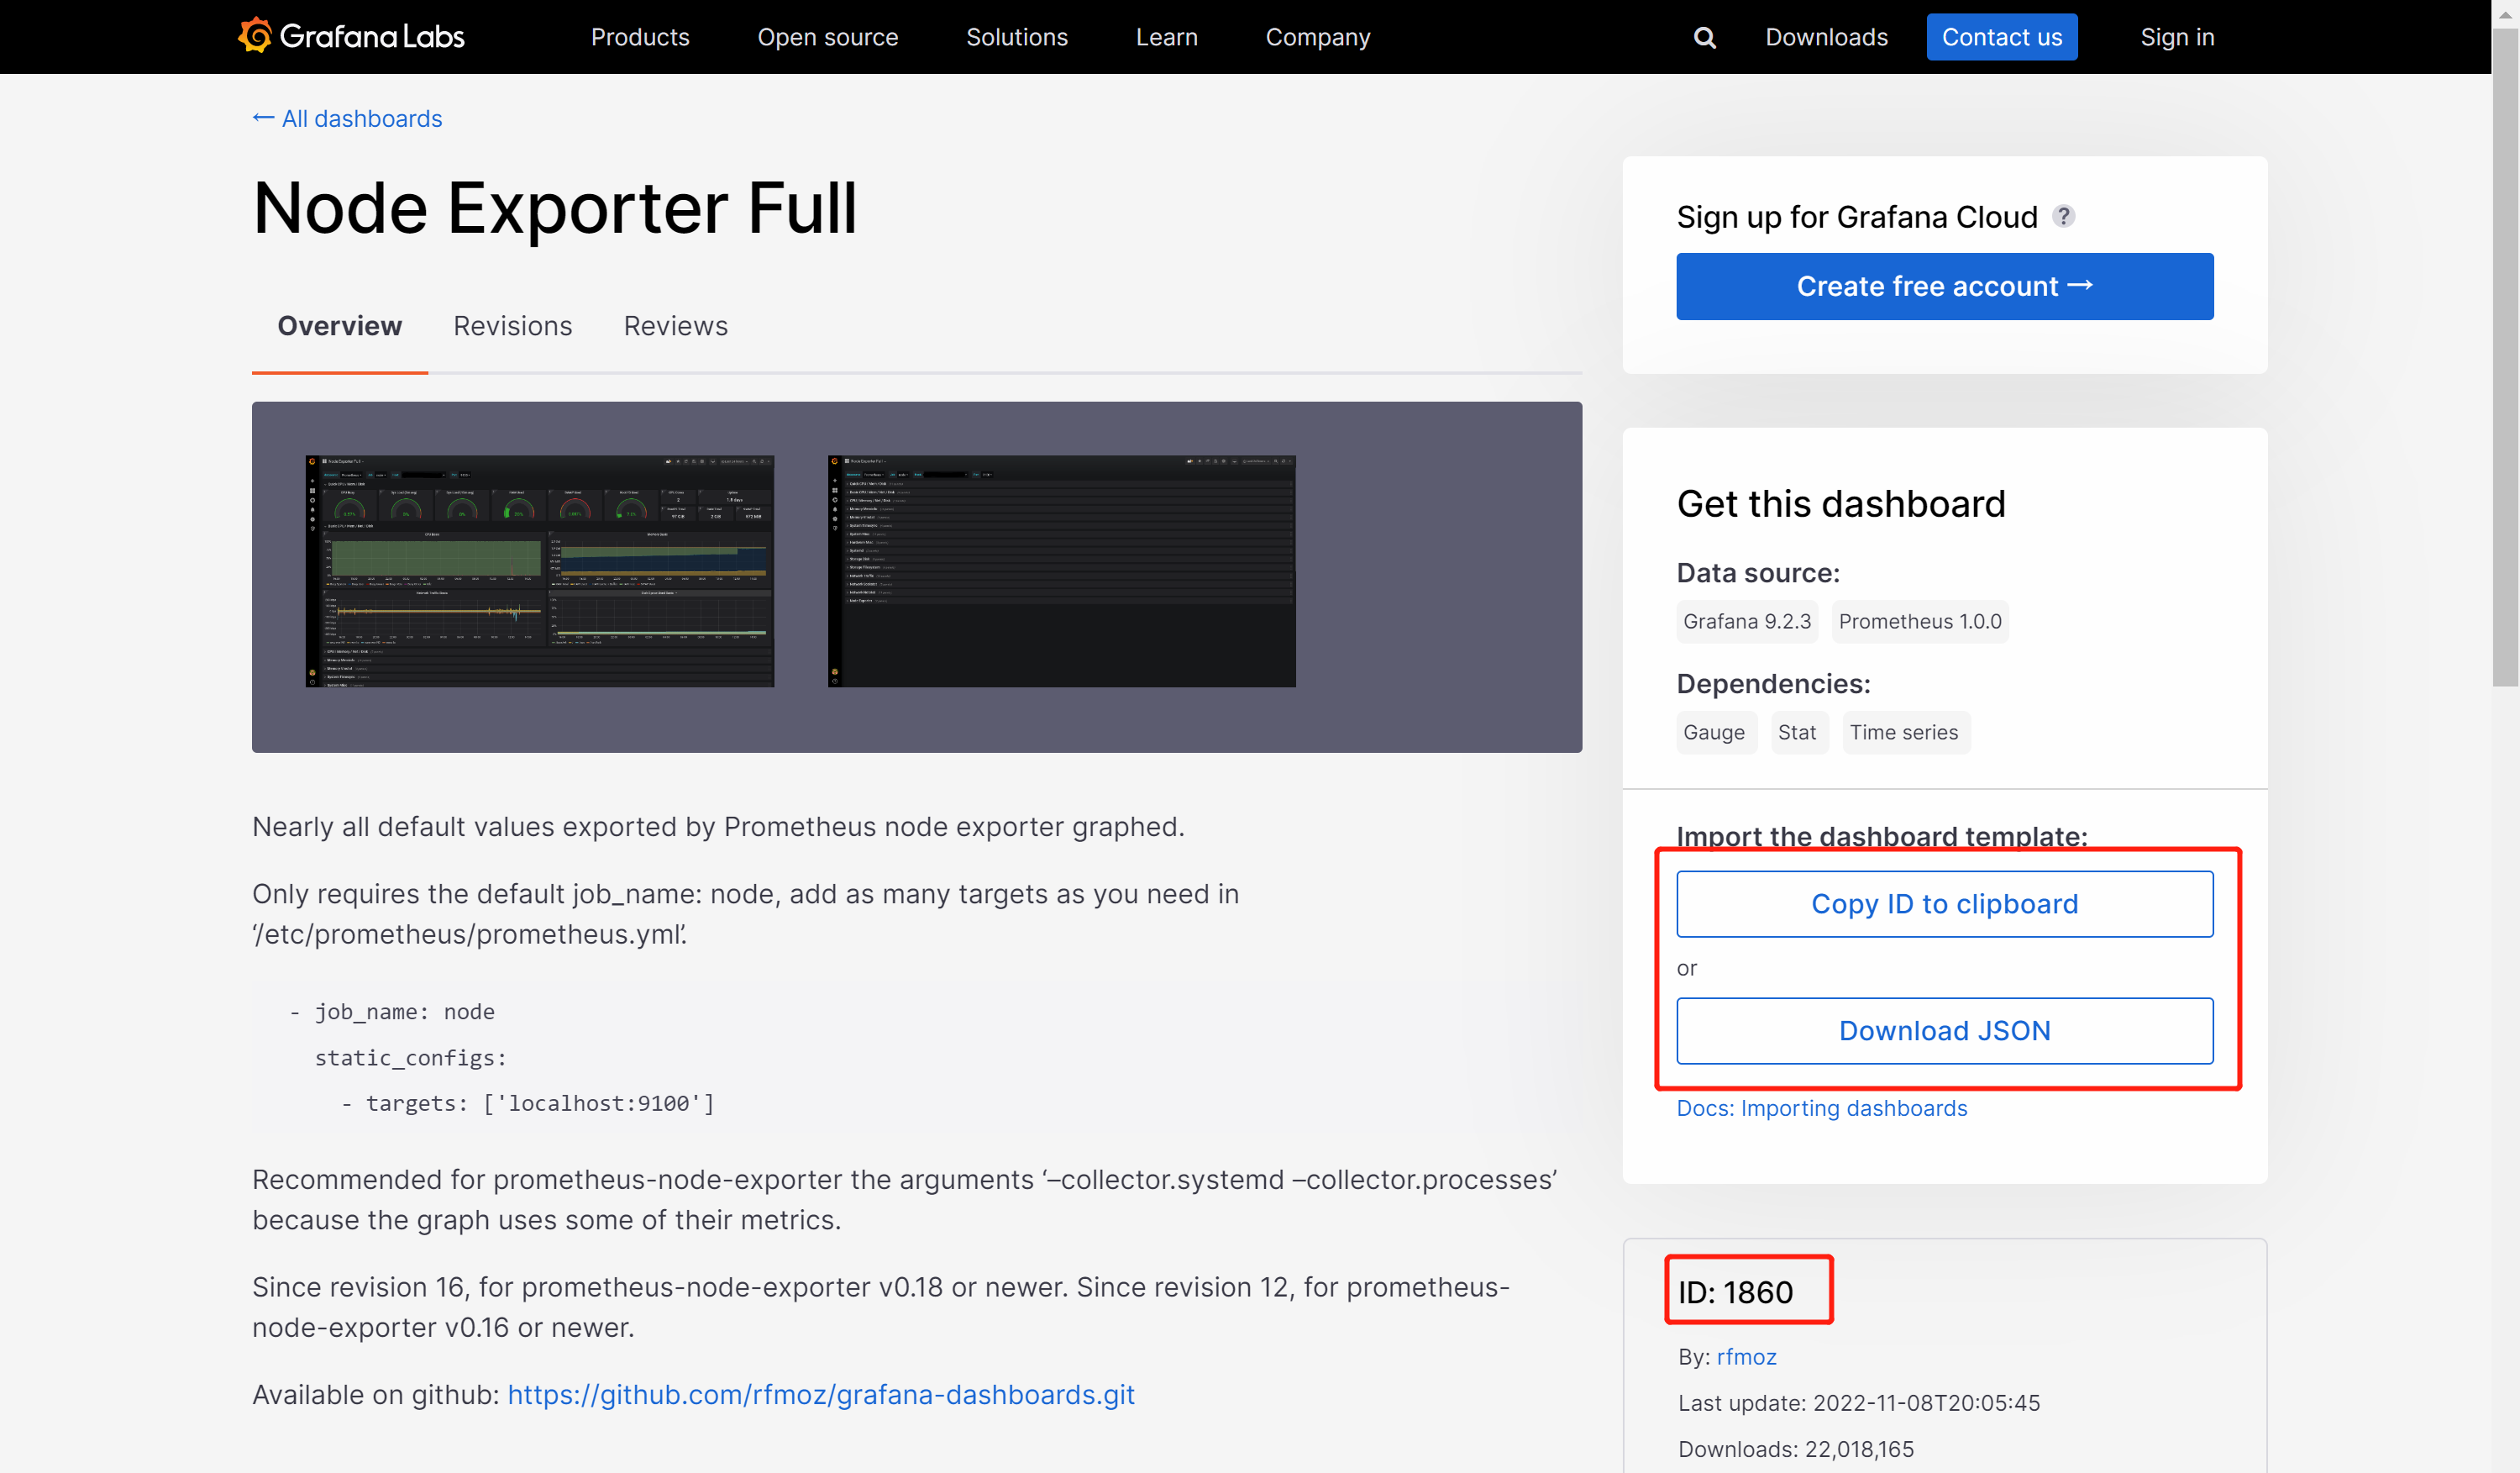The image size is (2520, 1473).
Task: Click the Last update timestamp text
Action: [1859, 1403]
